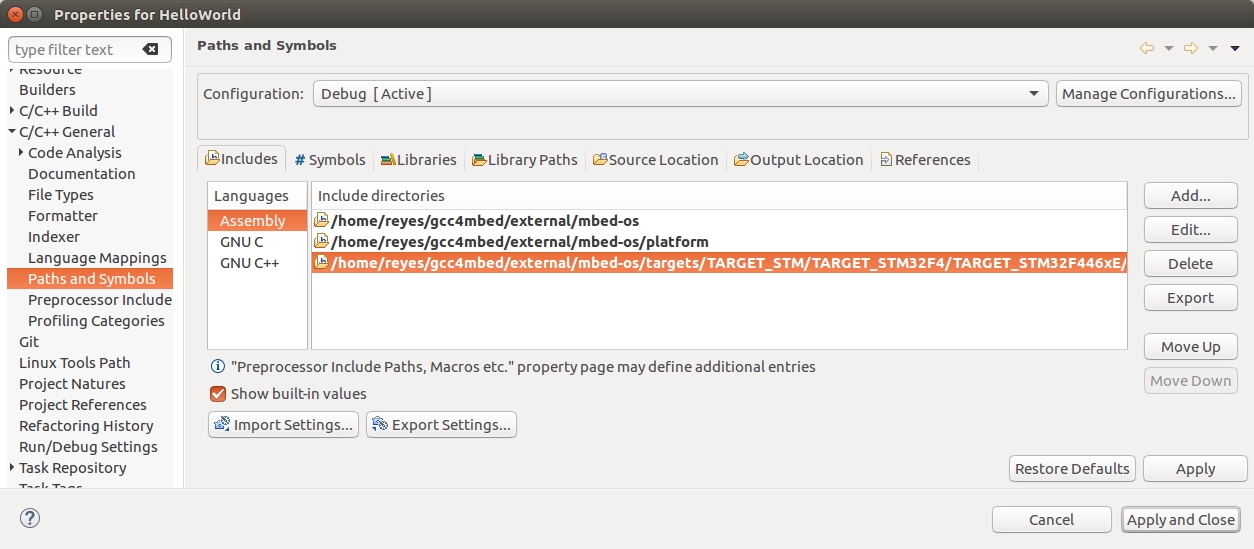This screenshot has width=1254, height=549.
Task: Click the type filter text field
Action: (75, 49)
